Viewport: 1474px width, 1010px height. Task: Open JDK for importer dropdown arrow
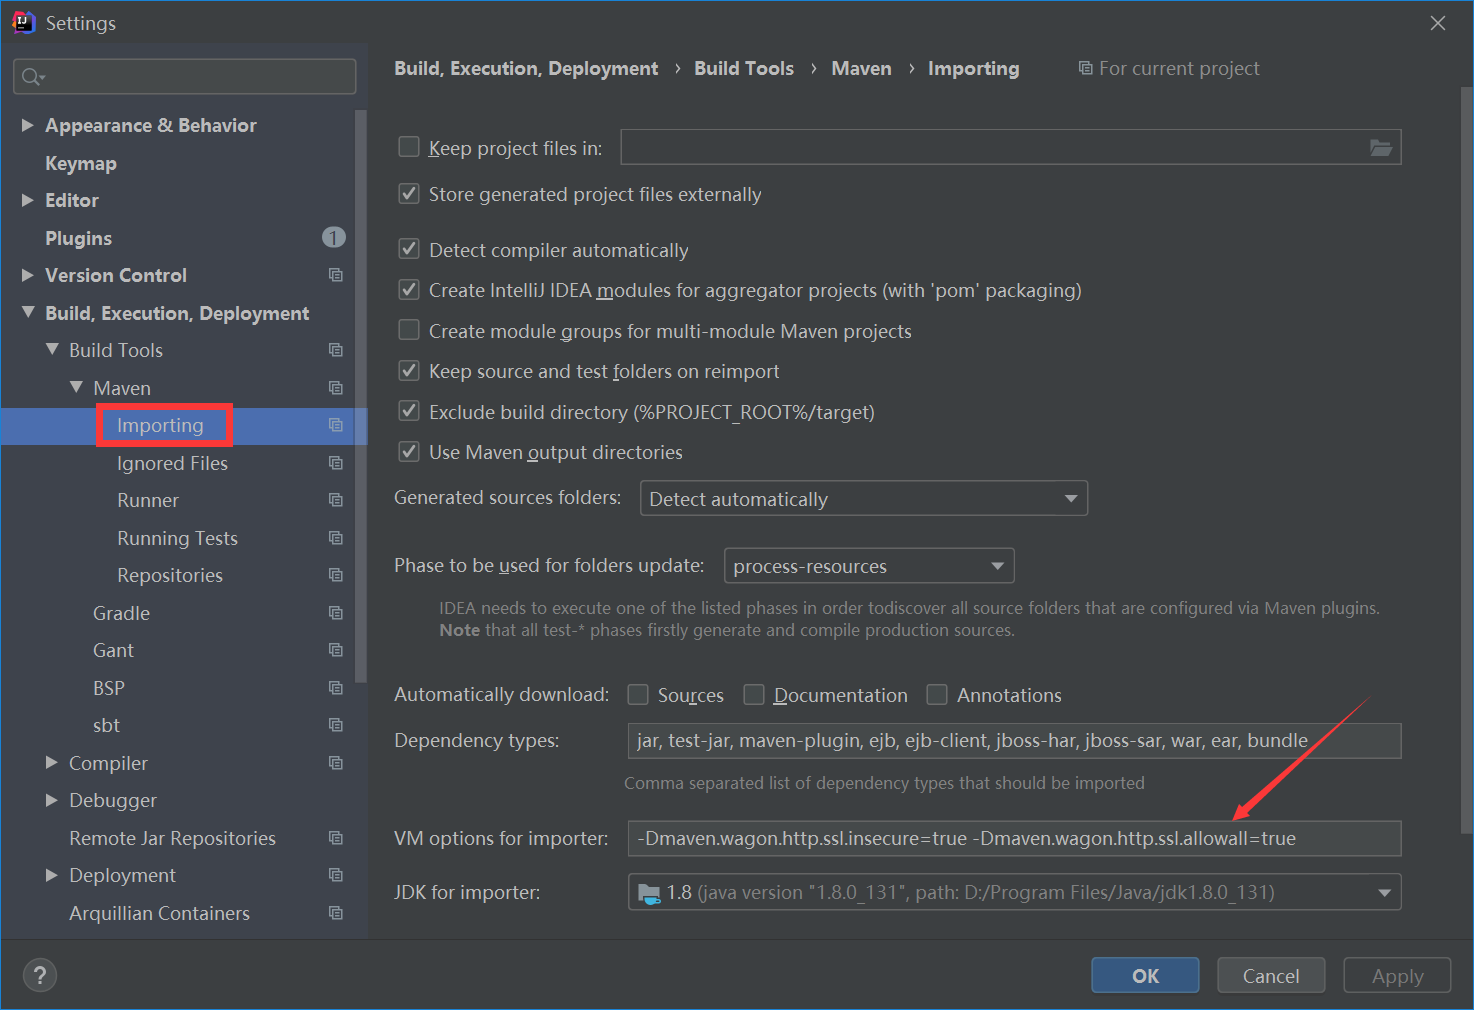point(1384,893)
